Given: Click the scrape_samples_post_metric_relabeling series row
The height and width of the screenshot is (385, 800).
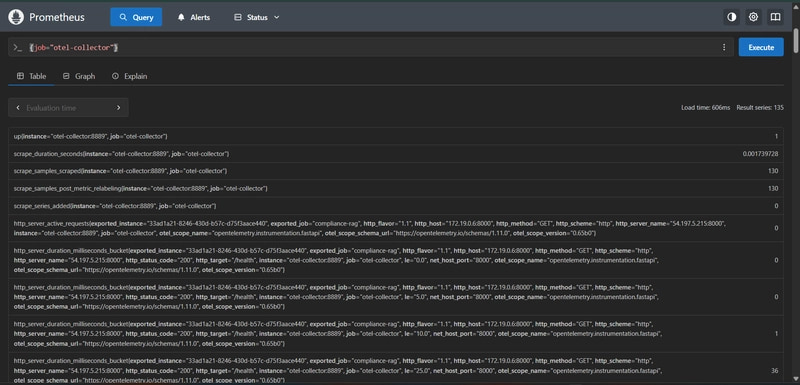Looking at the screenshot, I should [396, 188].
